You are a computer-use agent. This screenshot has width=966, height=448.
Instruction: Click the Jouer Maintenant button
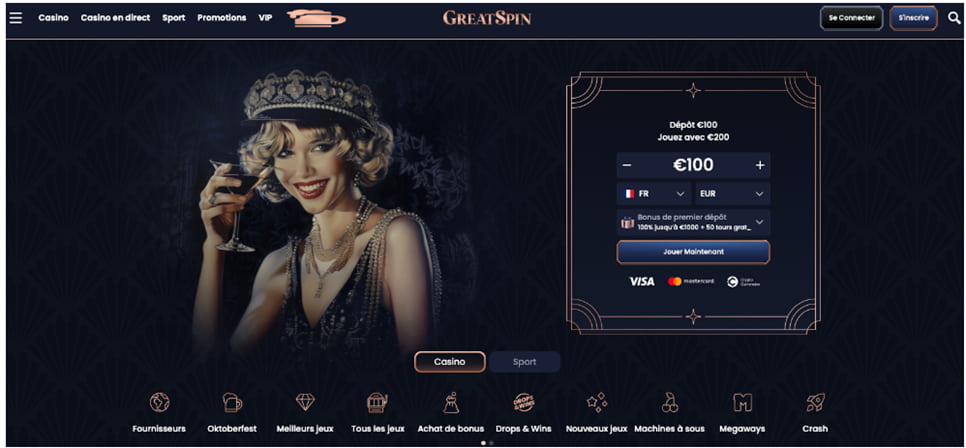coord(693,252)
